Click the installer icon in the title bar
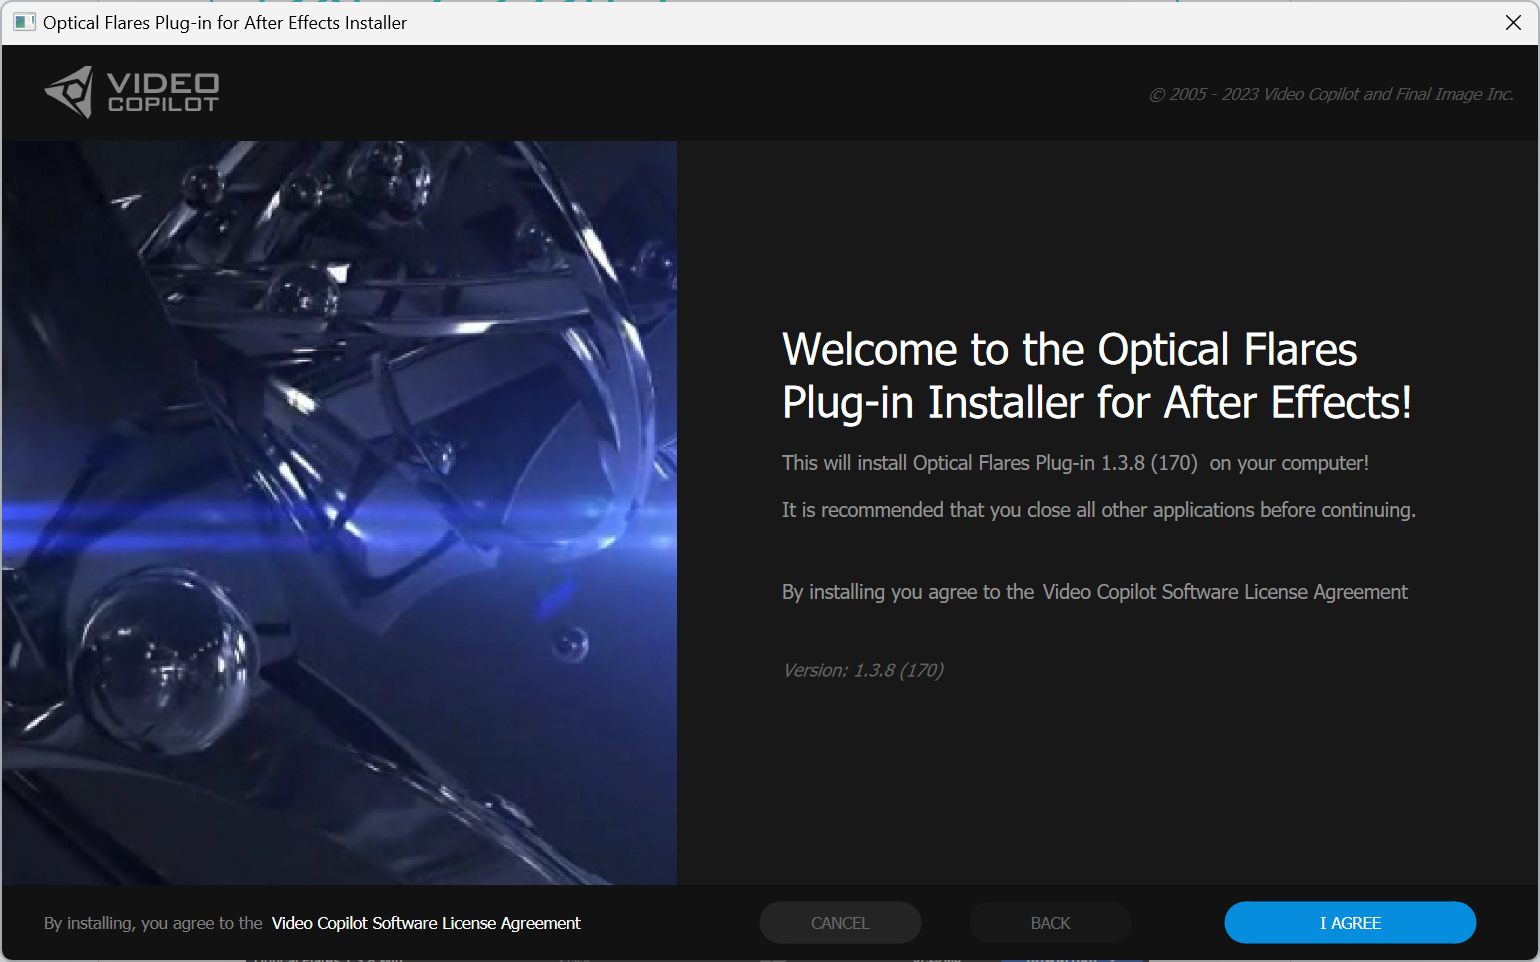The width and height of the screenshot is (1540, 962). [24, 22]
